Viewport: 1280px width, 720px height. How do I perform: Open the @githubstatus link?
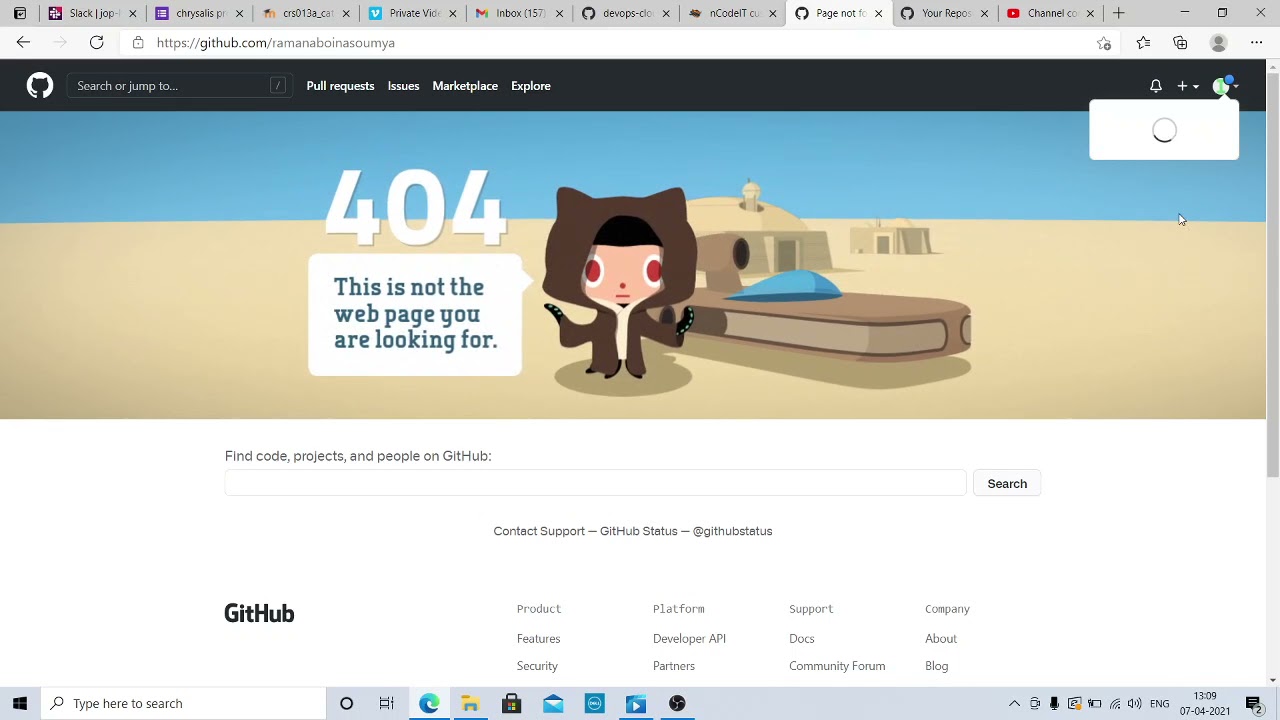733,531
